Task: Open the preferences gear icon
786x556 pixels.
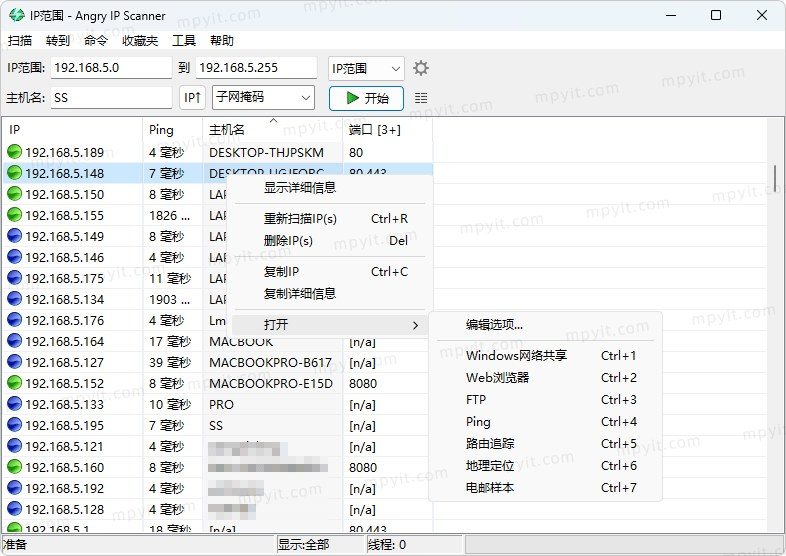Action: click(421, 68)
